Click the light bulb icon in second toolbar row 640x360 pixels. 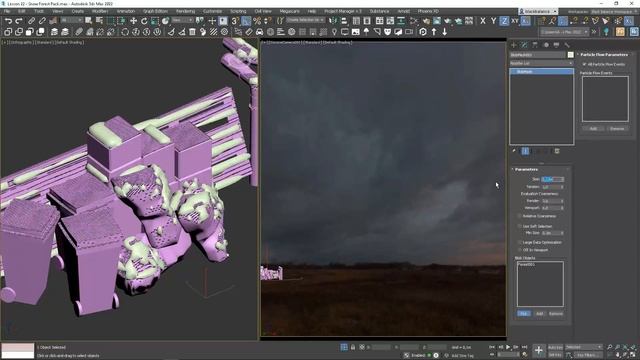[334, 31]
